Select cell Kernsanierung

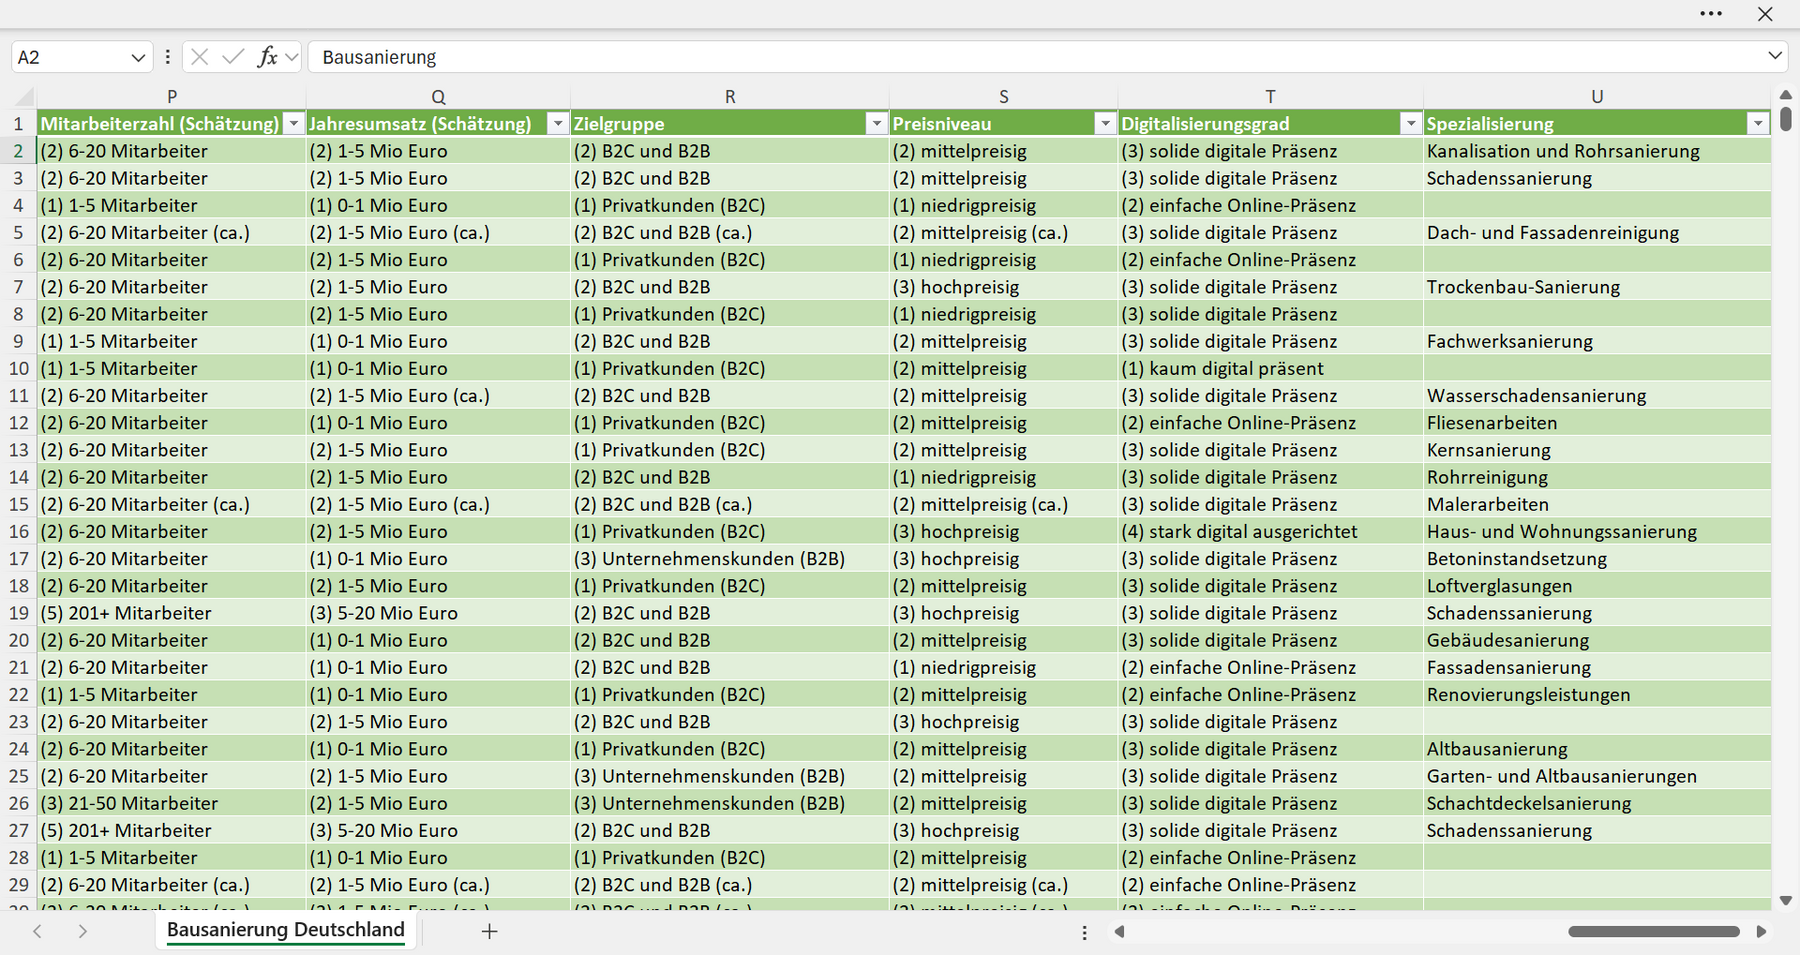point(1597,450)
